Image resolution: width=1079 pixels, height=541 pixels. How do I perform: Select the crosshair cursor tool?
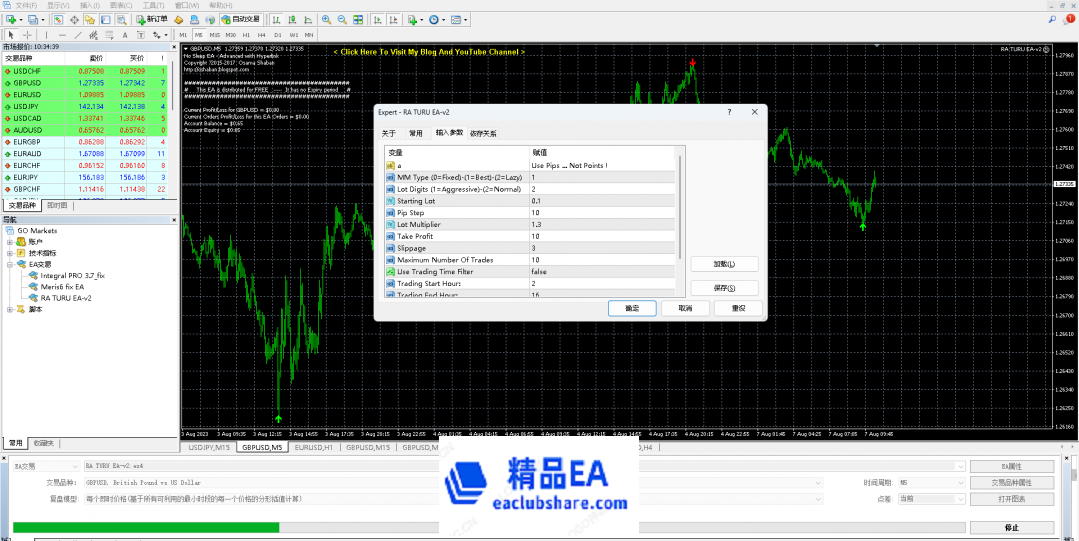(x=27, y=35)
